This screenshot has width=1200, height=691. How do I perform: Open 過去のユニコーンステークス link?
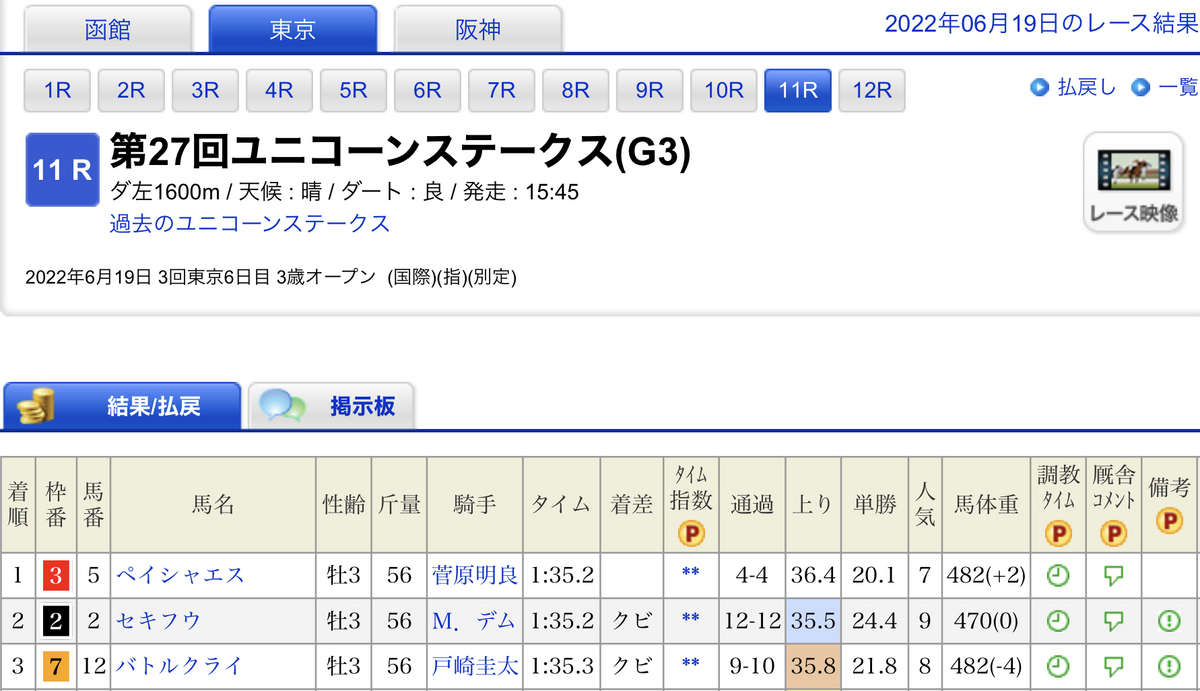(x=250, y=223)
